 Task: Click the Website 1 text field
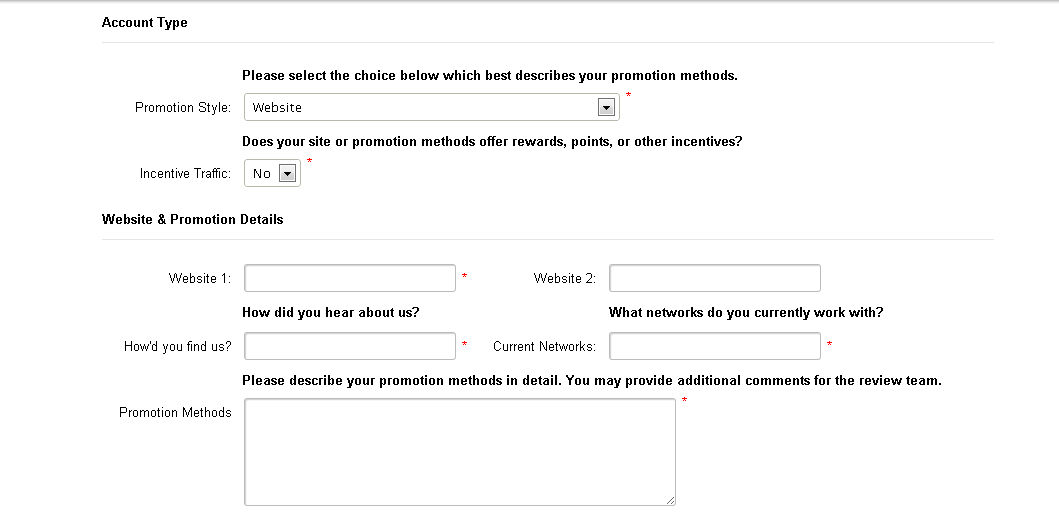(x=350, y=278)
